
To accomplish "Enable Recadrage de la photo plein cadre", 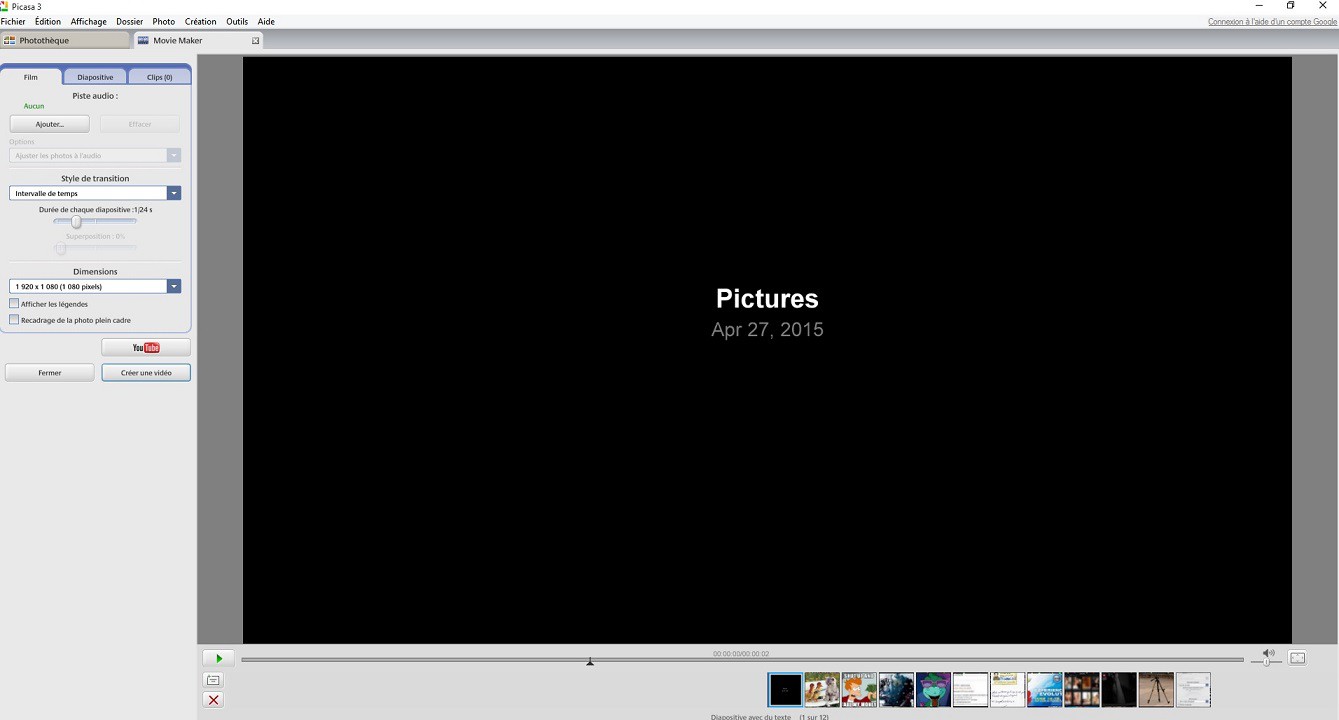I will pos(14,320).
